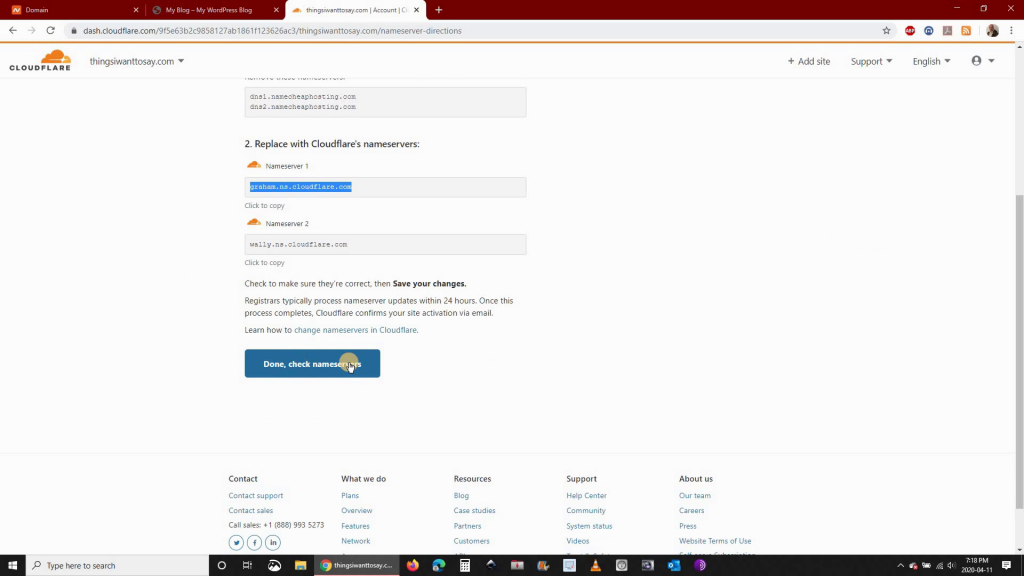
Task: Switch to the My Blog WordPress tab
Action: tap(214, 10)
